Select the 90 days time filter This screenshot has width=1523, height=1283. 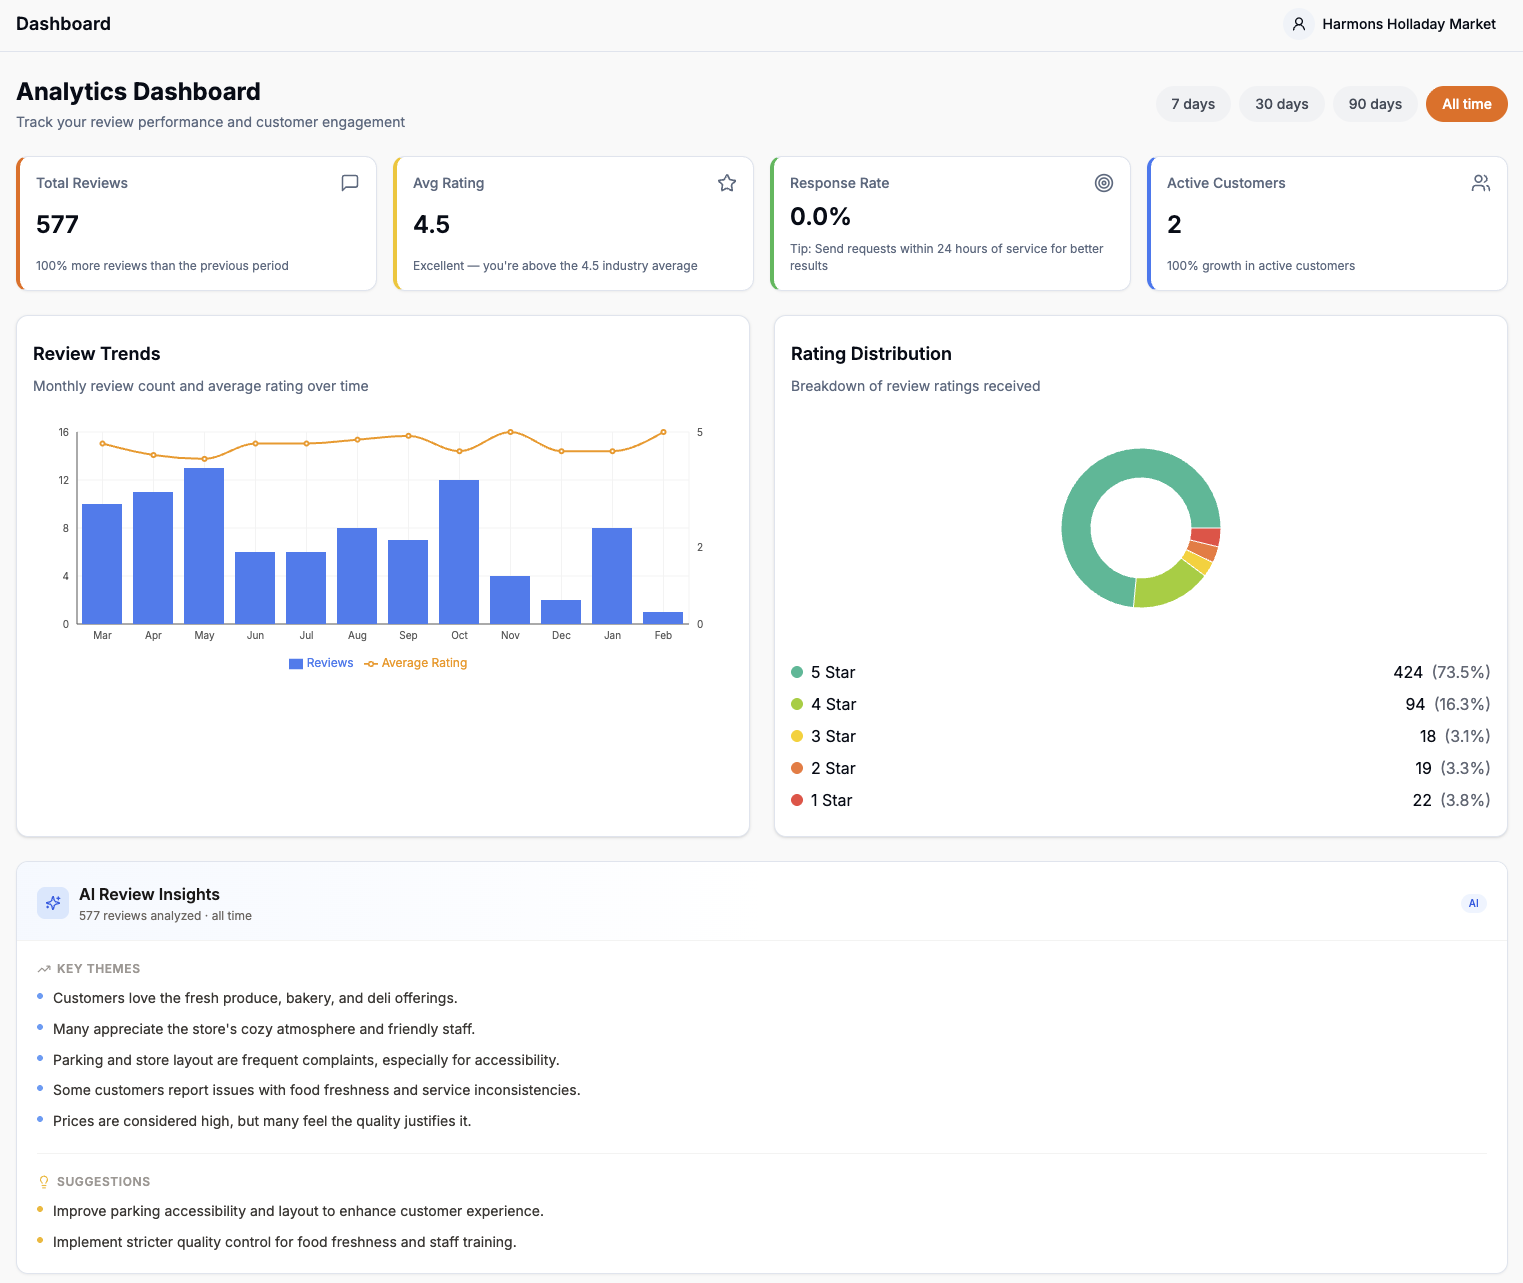[1375, 104]
